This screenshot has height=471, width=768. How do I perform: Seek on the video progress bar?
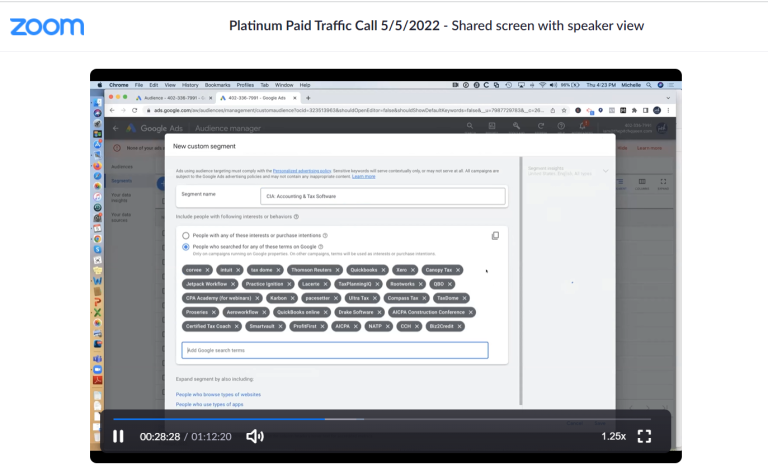pos(380,419)
